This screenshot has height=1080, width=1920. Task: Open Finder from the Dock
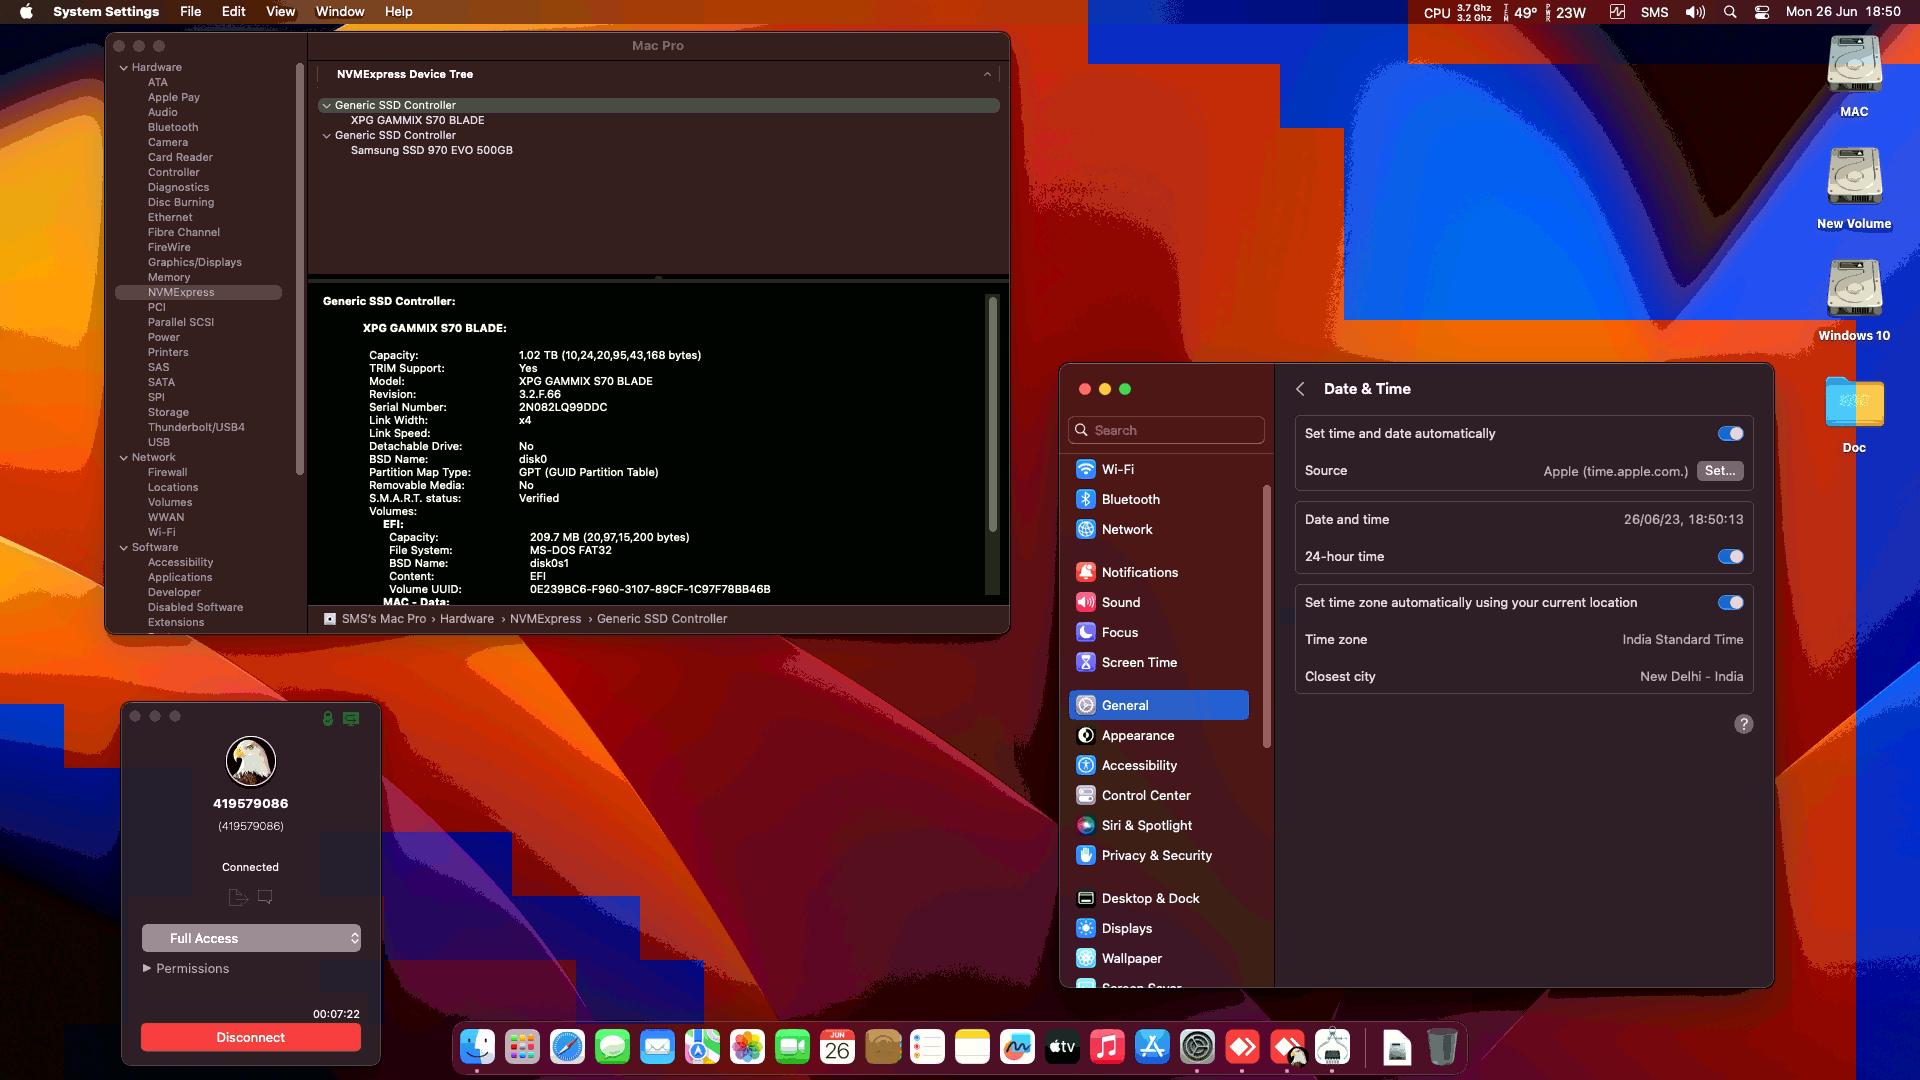coord(477,1047)
